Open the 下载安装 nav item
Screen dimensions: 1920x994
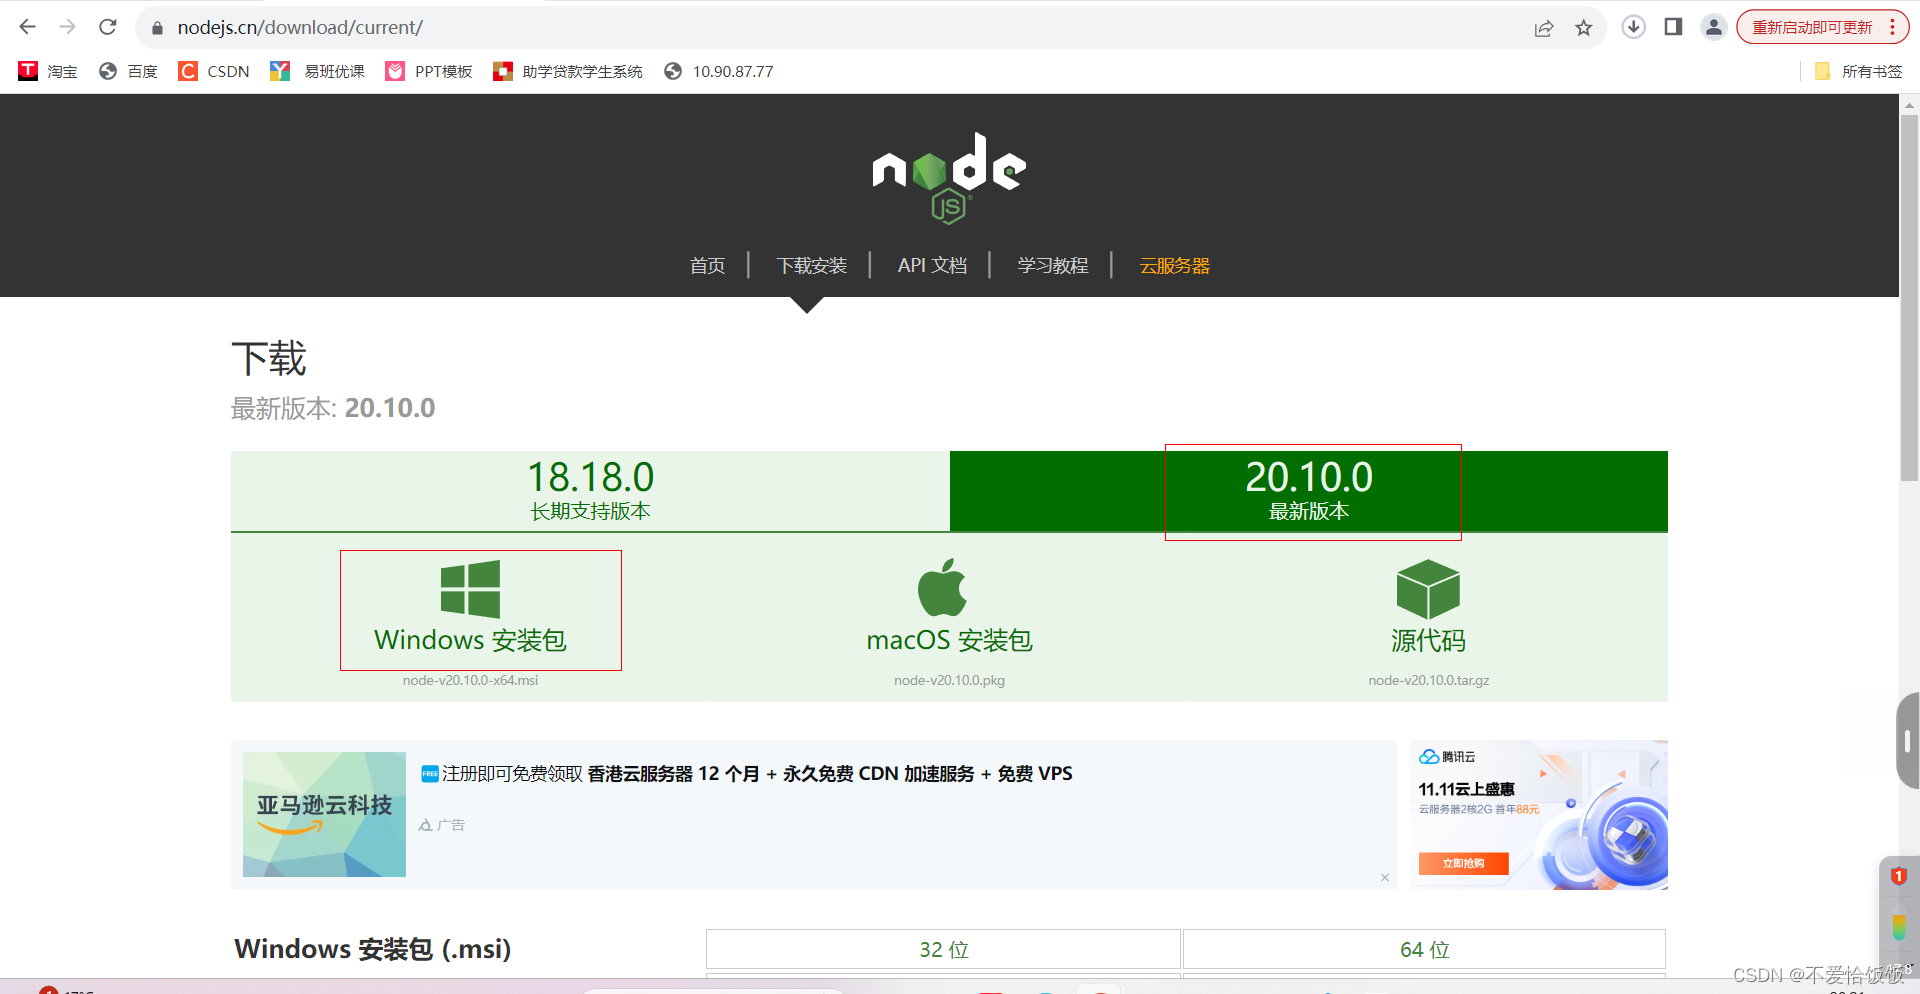coord(812,265)
